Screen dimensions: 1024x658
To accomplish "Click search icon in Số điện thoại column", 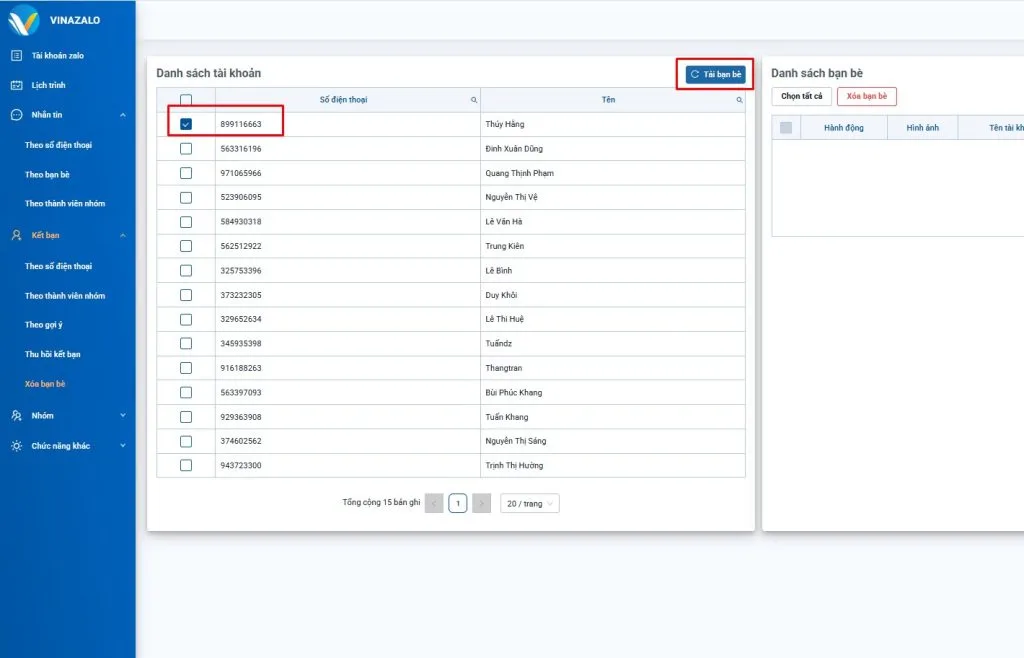I will (474, 100).
